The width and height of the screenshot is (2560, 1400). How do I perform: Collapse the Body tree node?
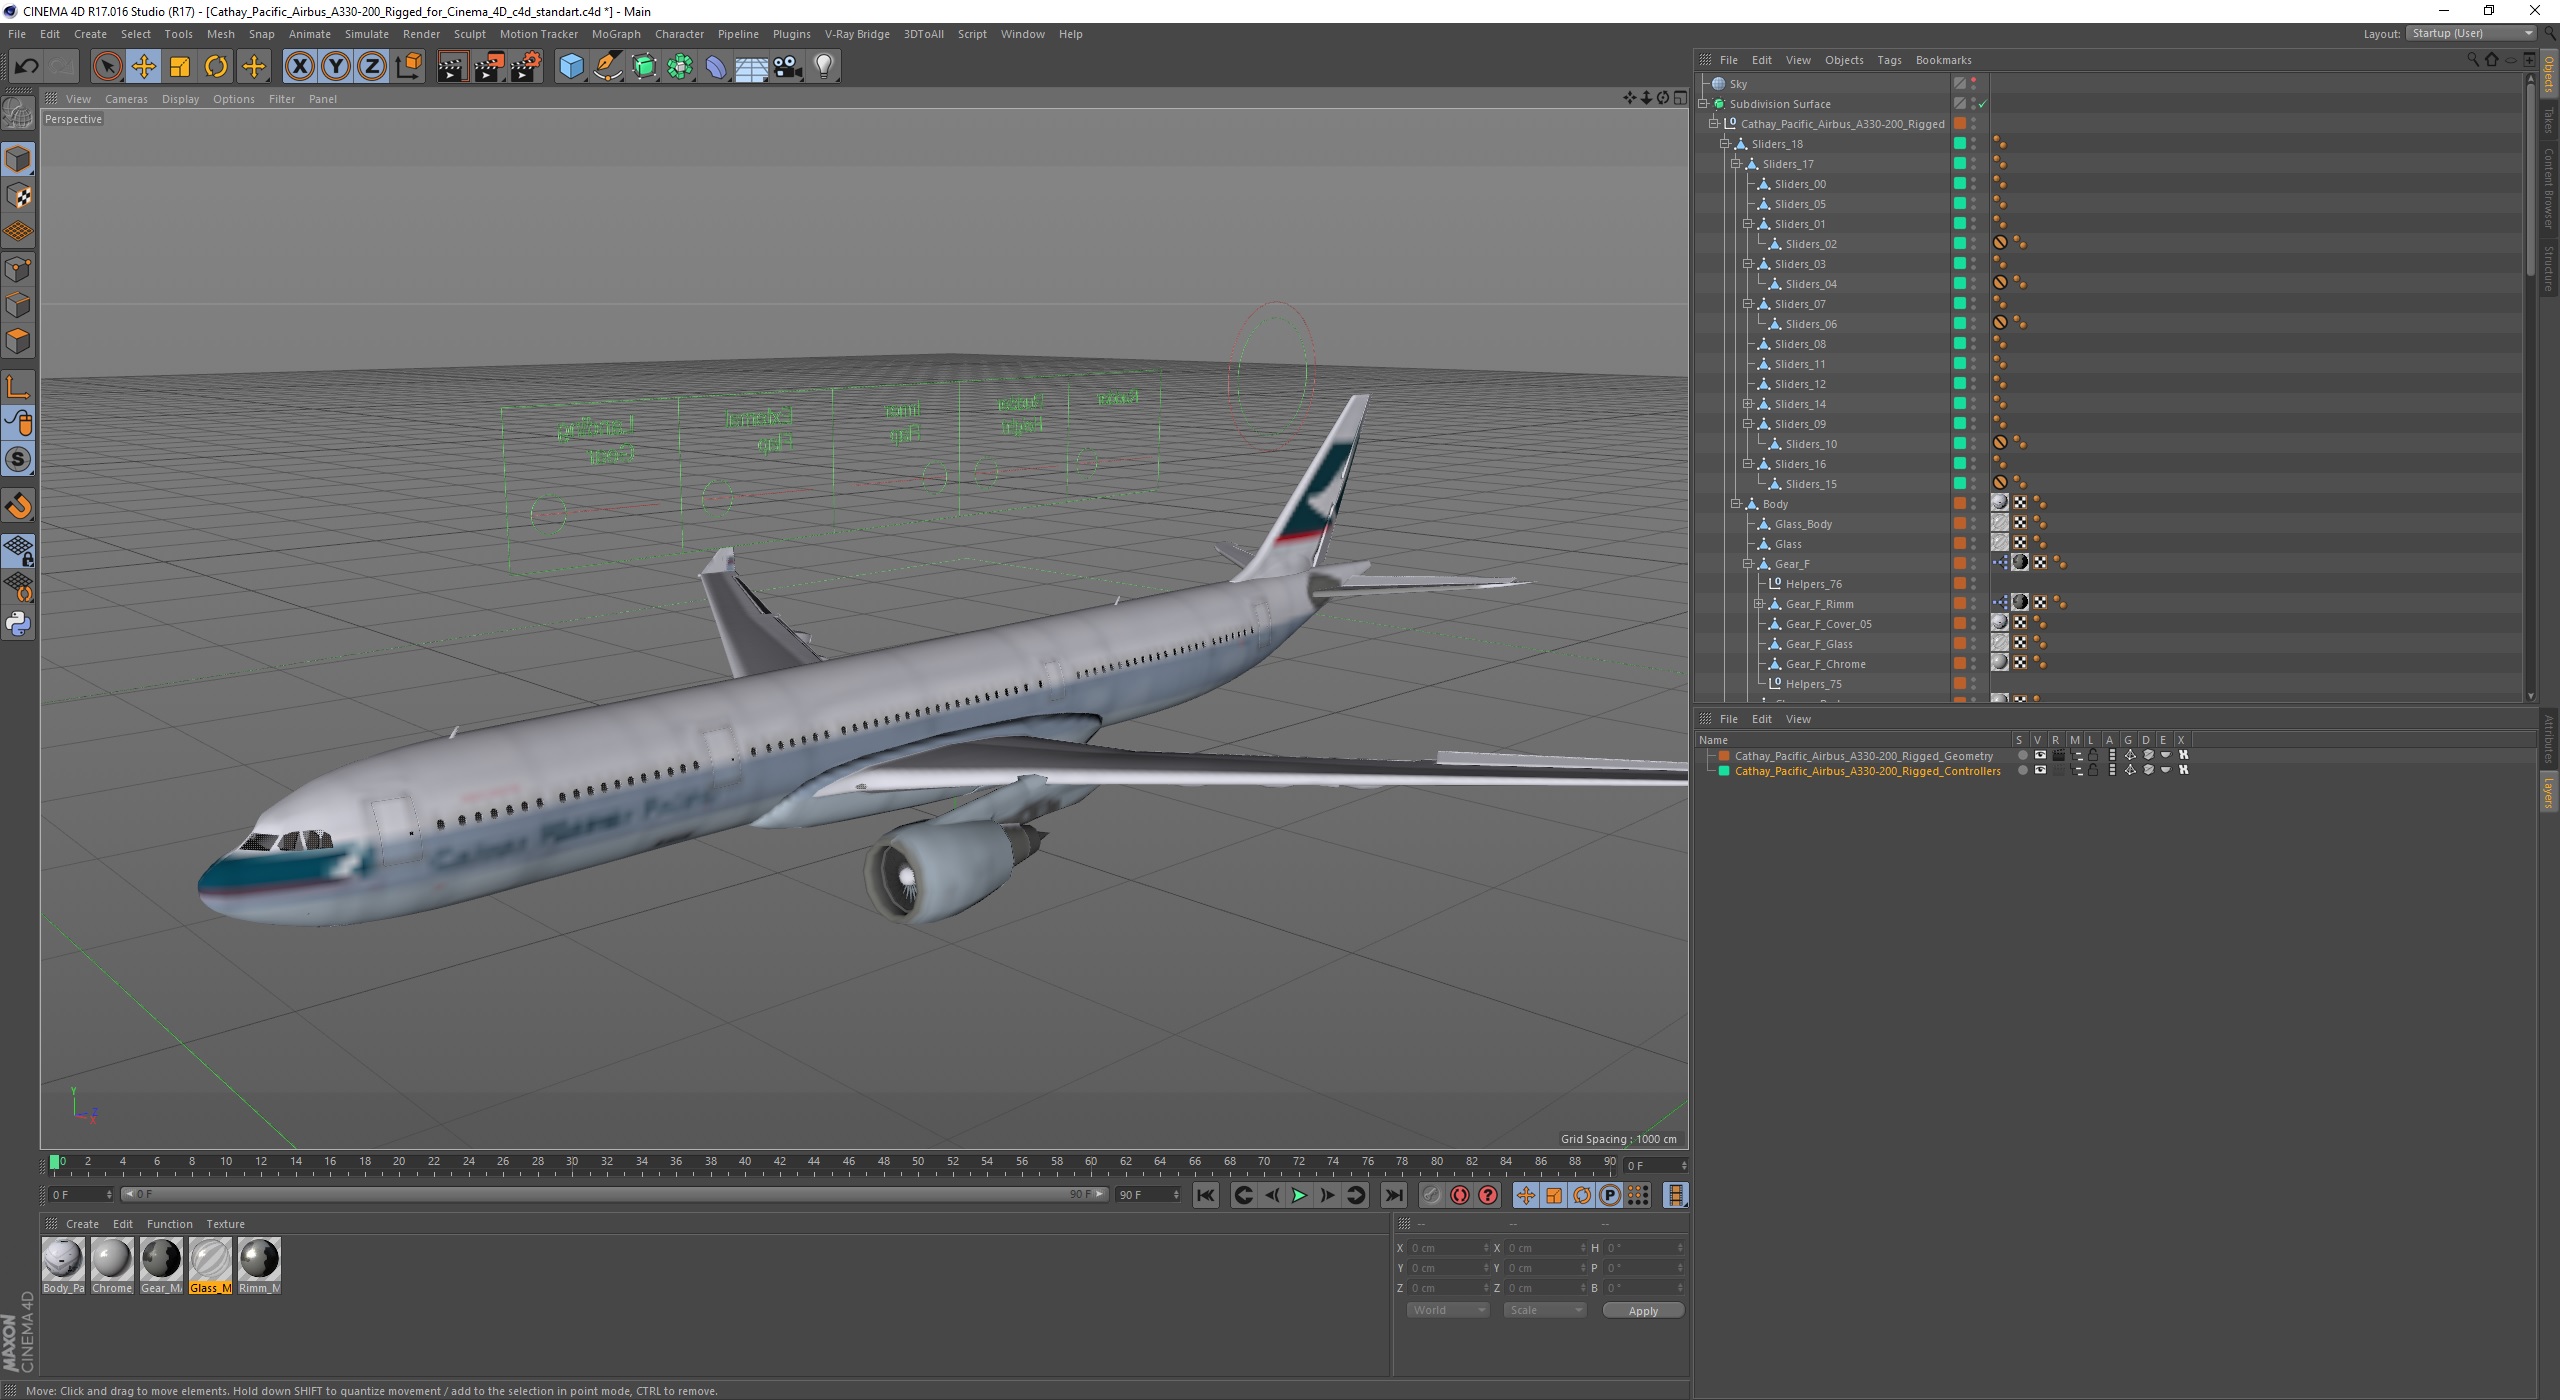point(1736,504)
